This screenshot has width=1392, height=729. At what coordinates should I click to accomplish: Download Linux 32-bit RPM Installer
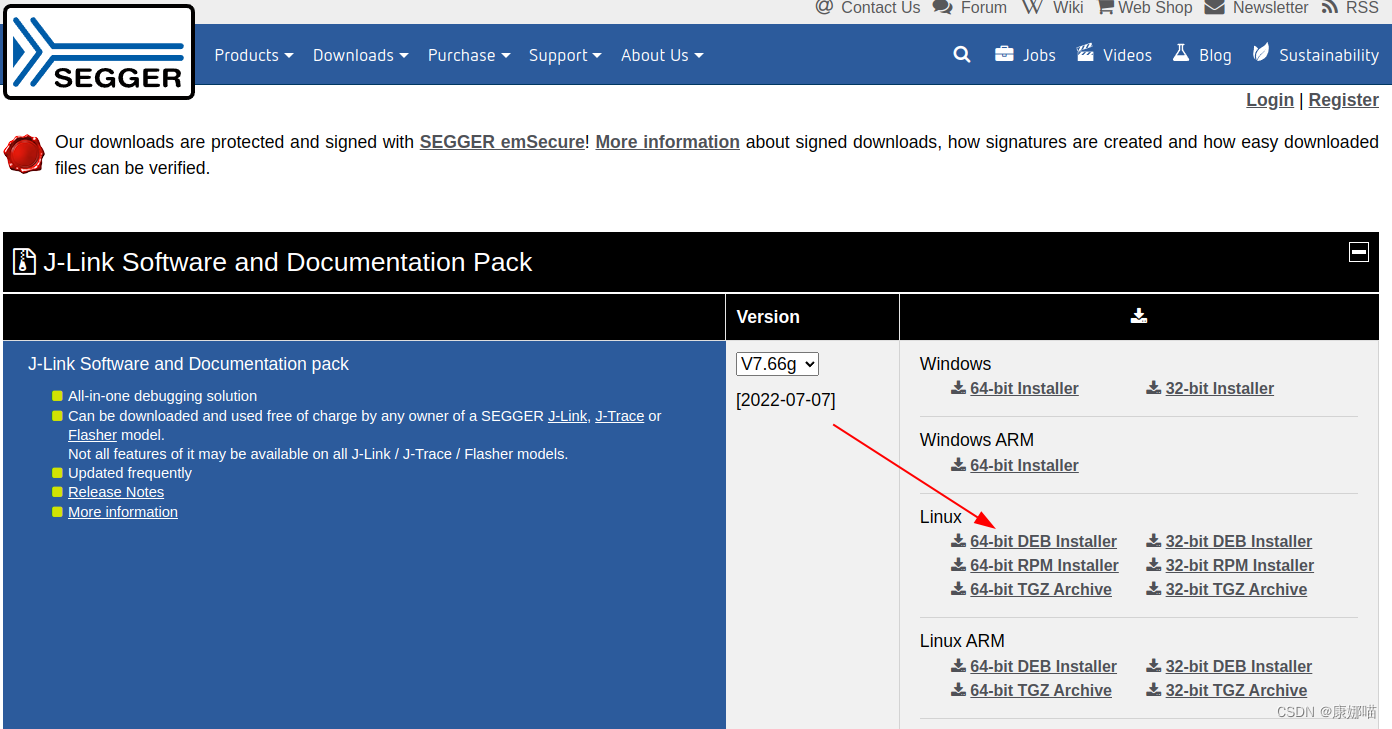(1240, 565)
